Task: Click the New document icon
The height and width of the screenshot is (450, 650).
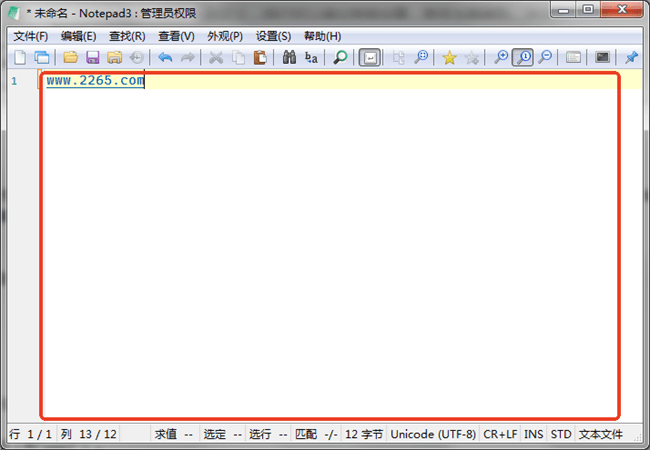Action: pos(20,57)
